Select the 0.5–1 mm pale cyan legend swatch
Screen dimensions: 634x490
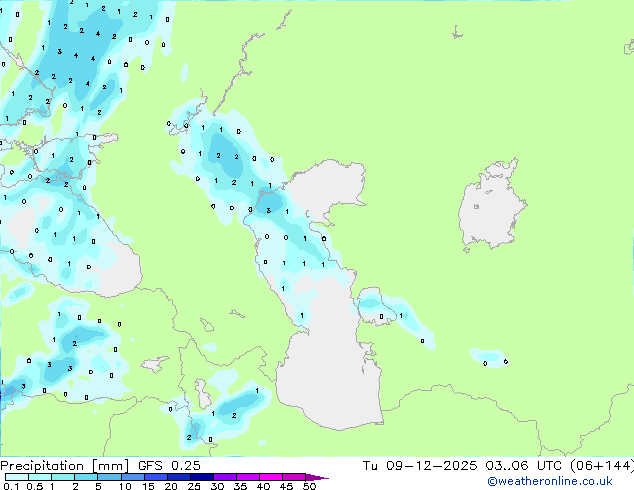click(x=40, y=477)
